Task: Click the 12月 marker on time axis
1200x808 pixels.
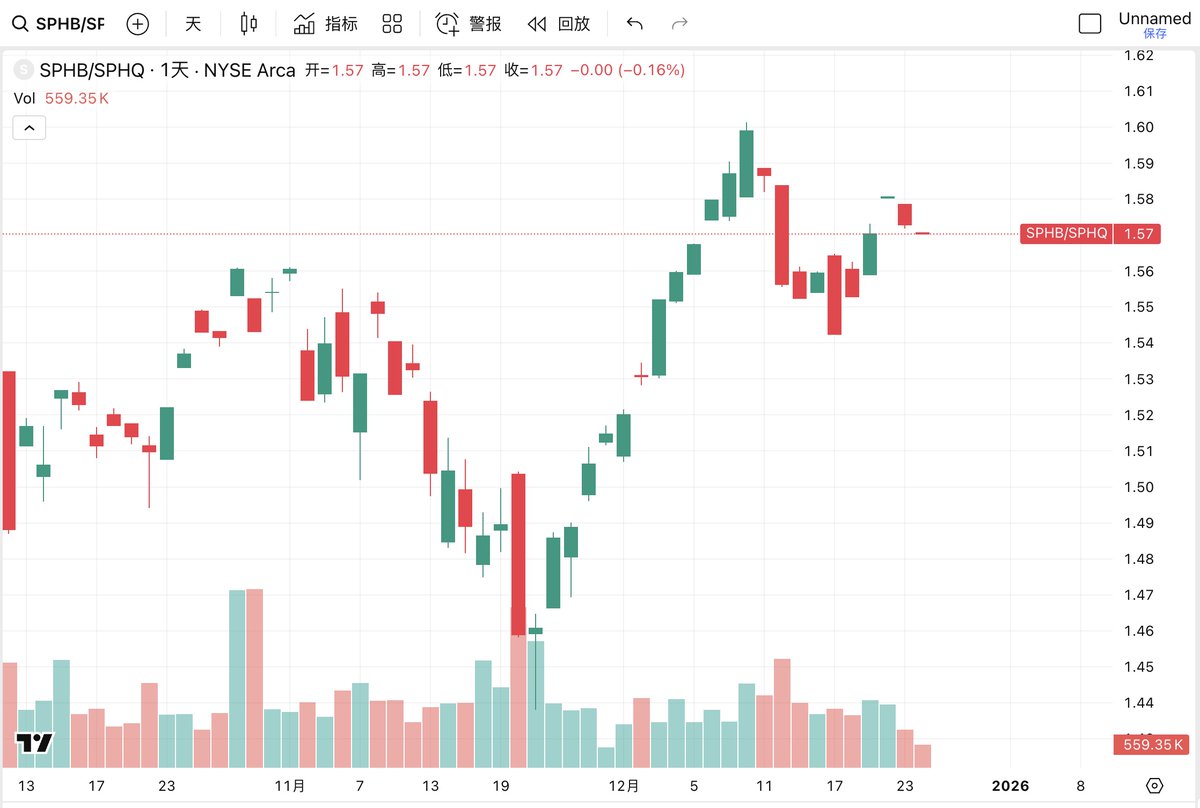Action: point(624,786)
